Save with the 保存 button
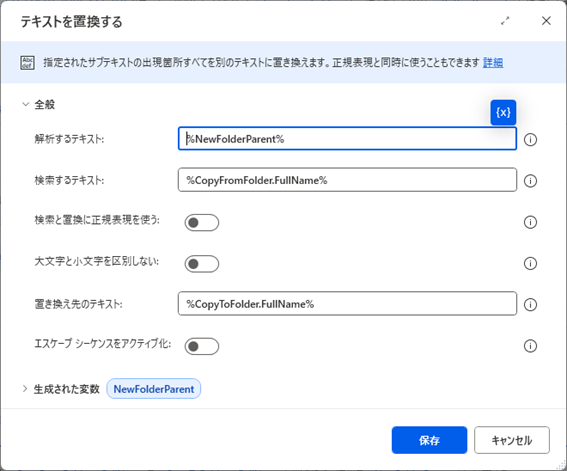This screenshot has width=567, height=471. (429, 440)
